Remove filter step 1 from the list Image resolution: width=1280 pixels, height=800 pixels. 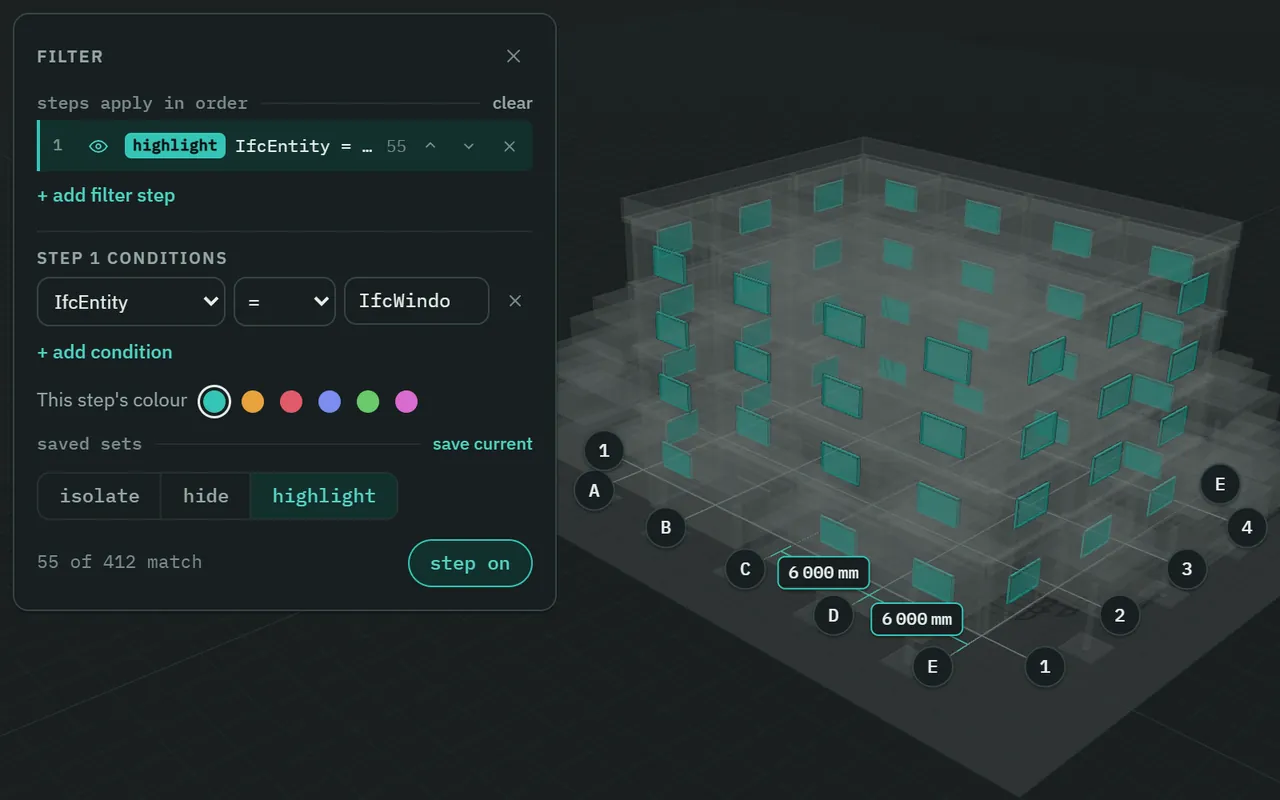pos(509,146)
